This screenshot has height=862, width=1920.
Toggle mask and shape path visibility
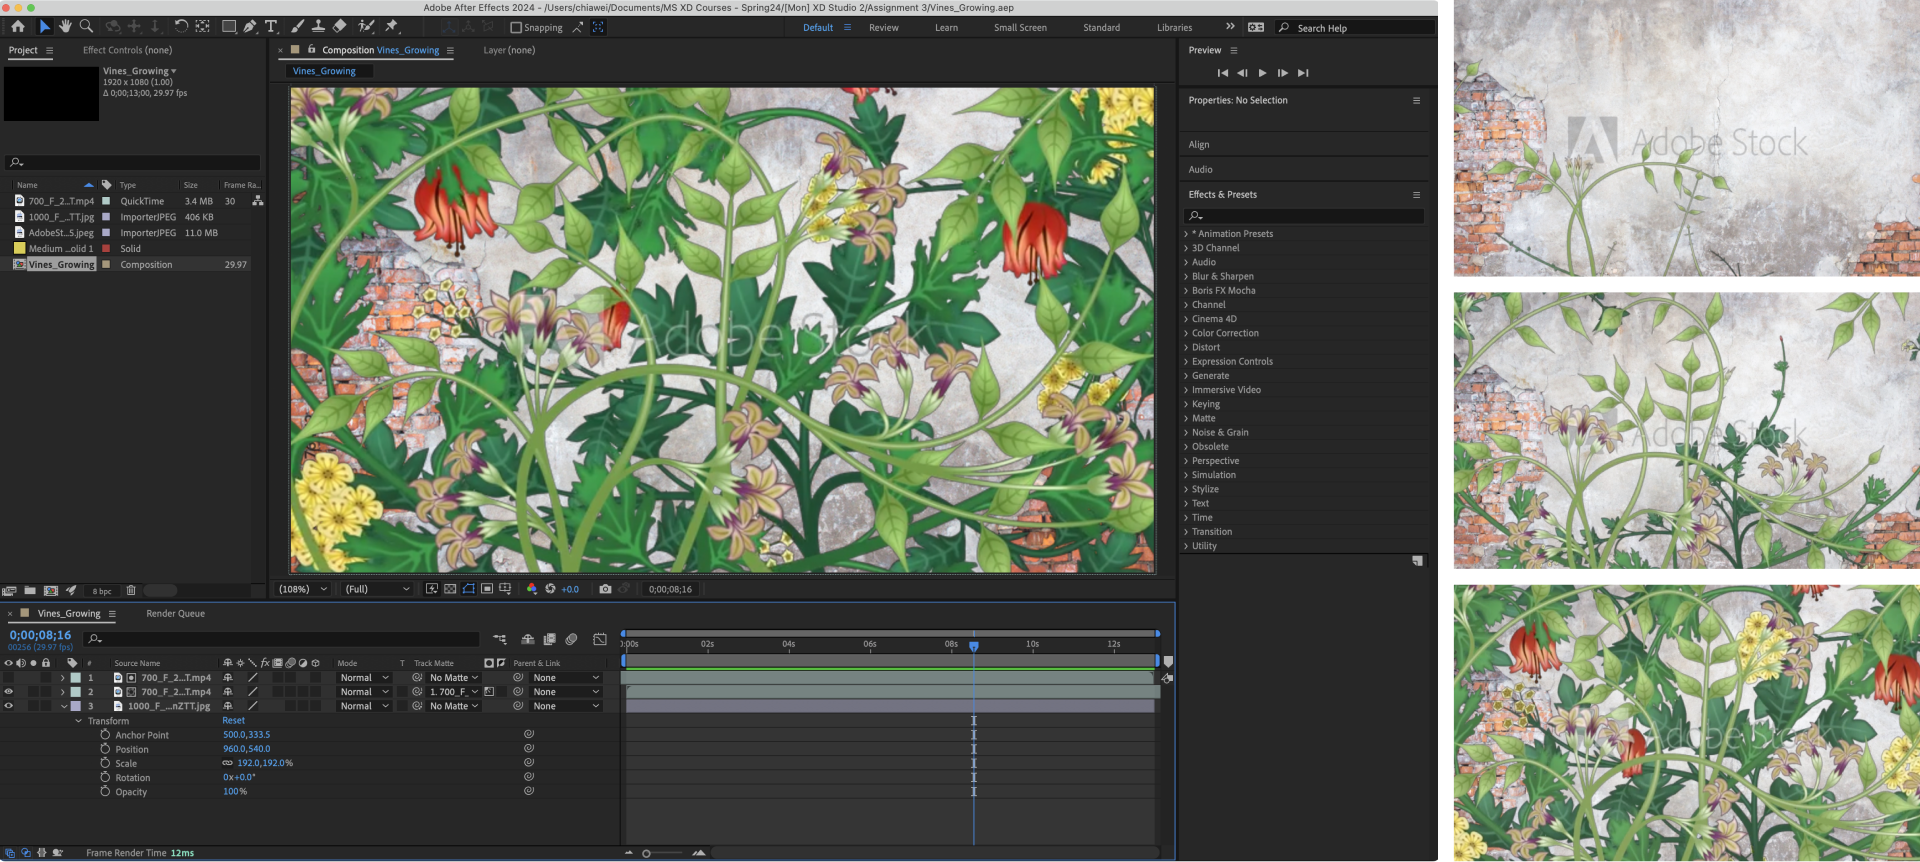click(x=468, y=589)
